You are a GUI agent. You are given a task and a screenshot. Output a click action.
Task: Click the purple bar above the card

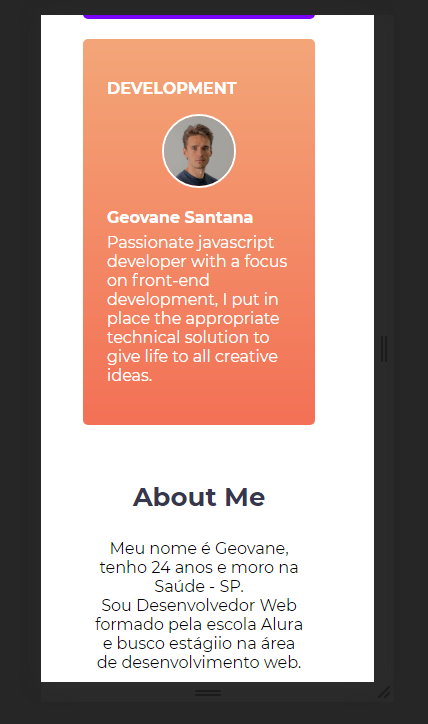pos(199,17)
